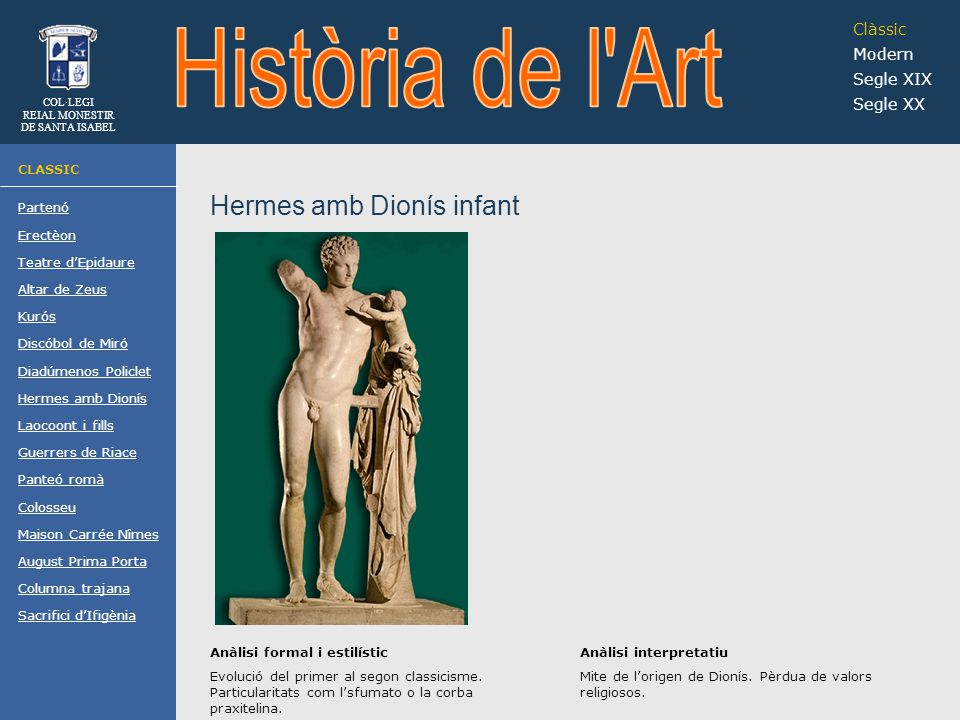Click the 'Hermes amb Dionís infant' heading
The height and width of the screenshot is (720, 960).
point(365,206)
